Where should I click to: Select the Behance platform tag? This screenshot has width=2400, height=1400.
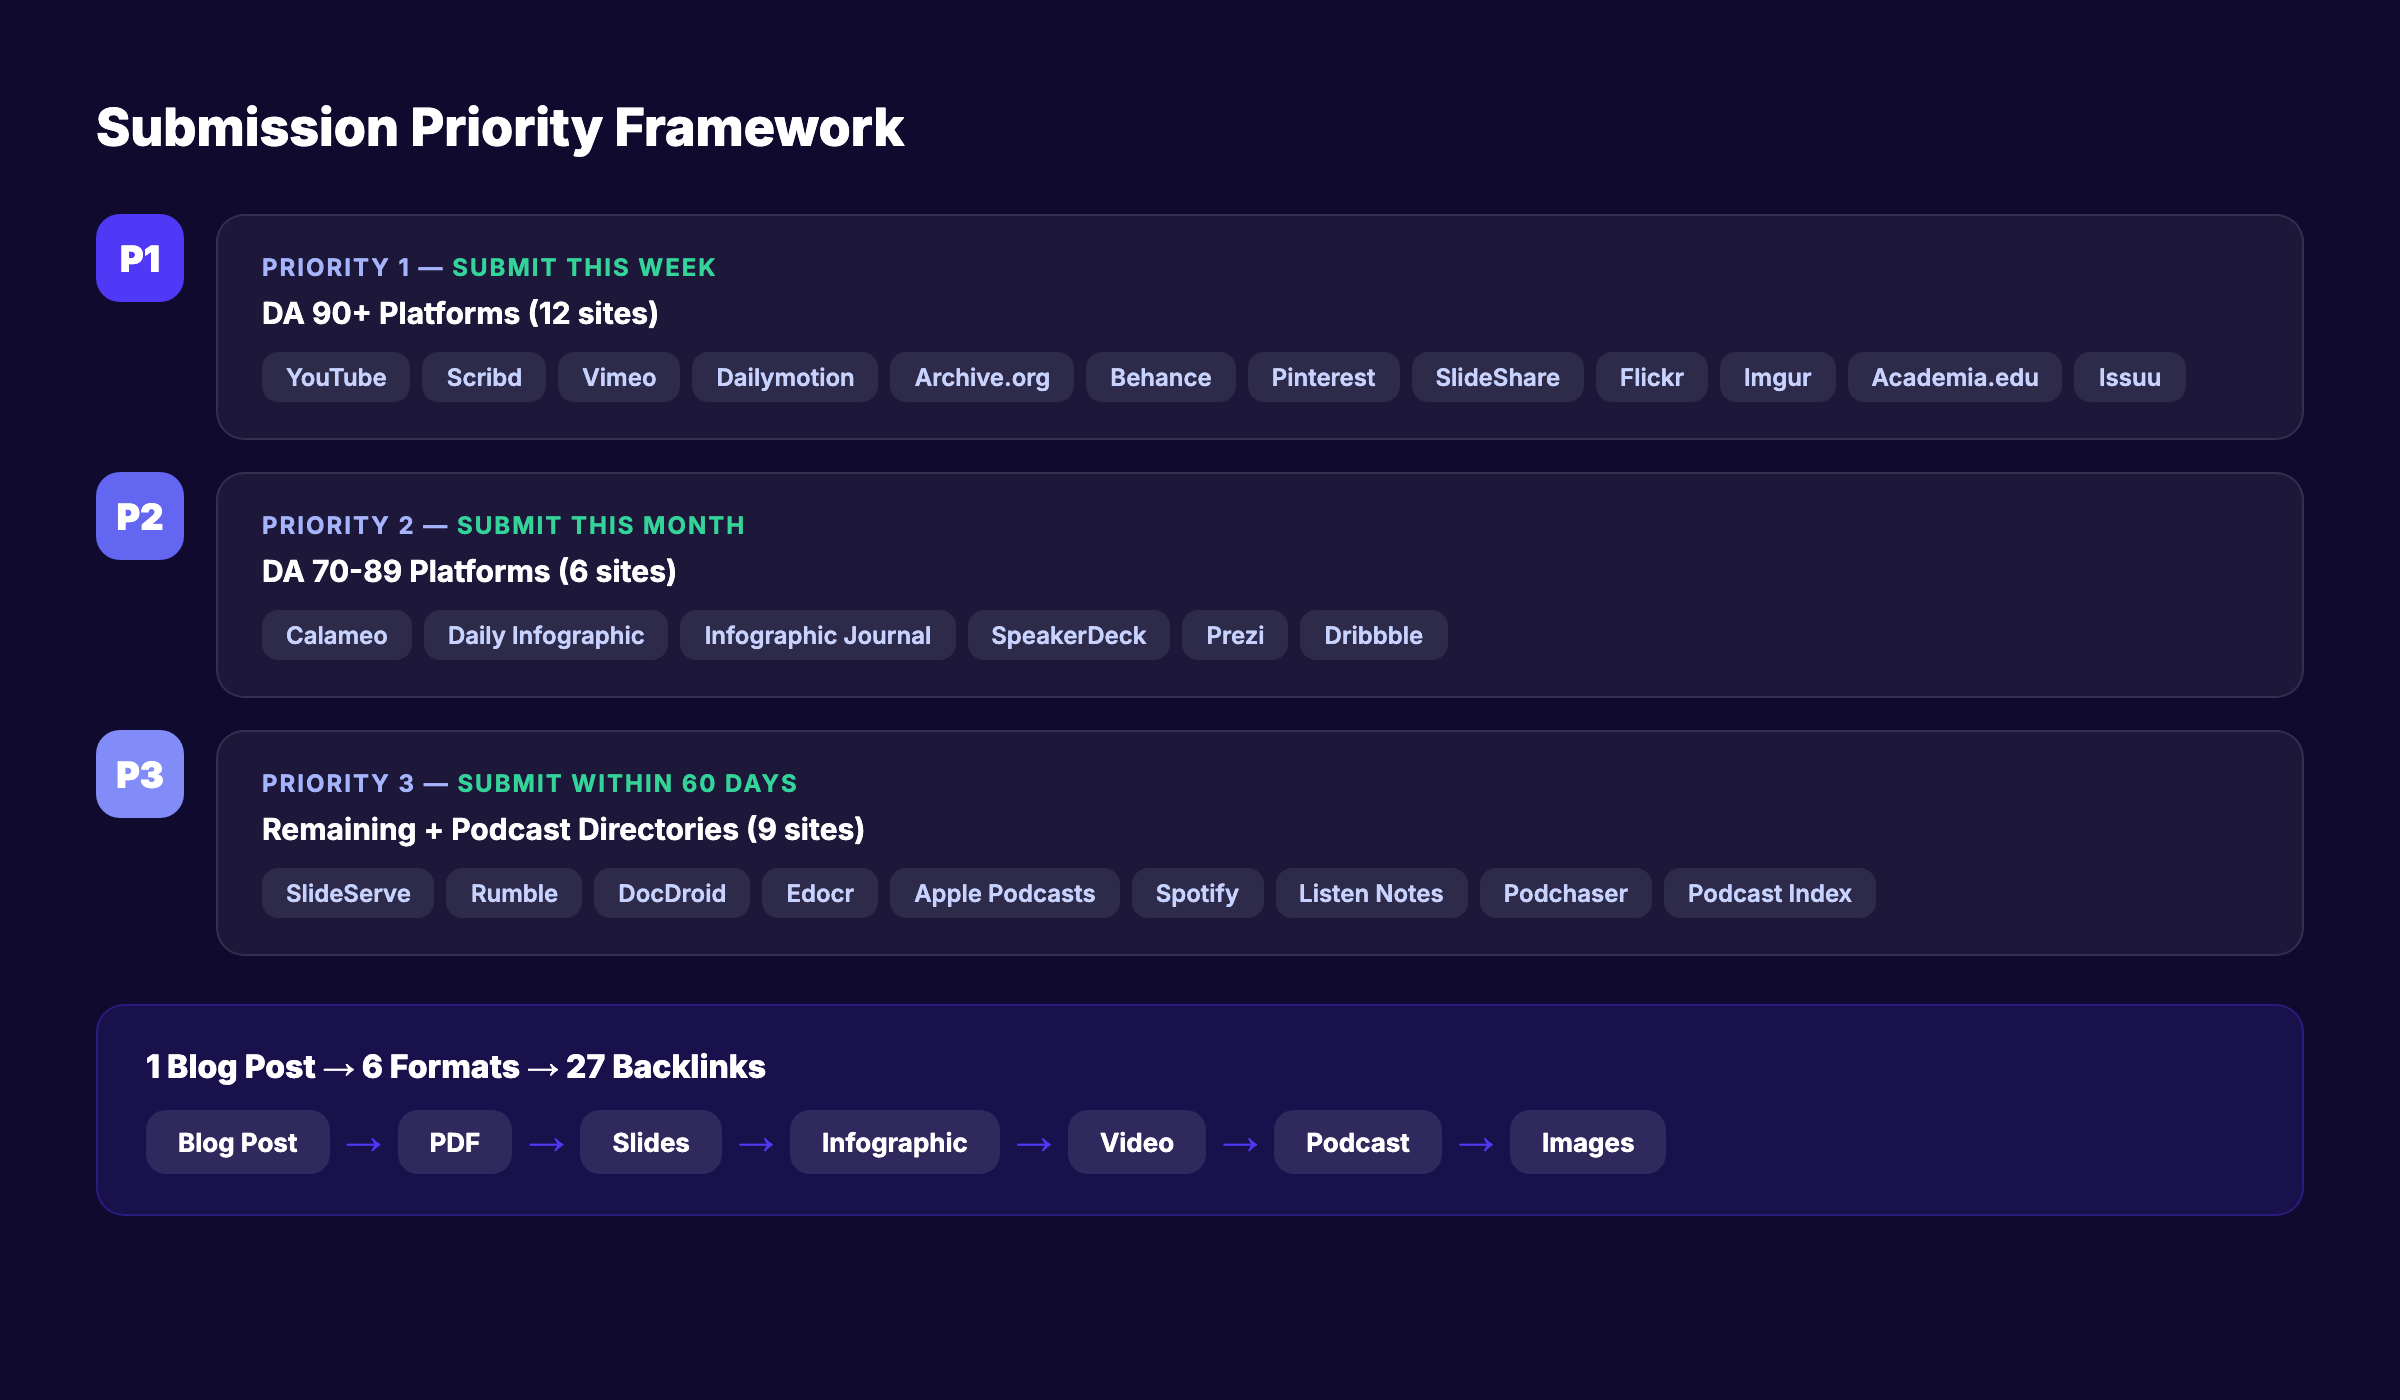(x=1160, y=377)
